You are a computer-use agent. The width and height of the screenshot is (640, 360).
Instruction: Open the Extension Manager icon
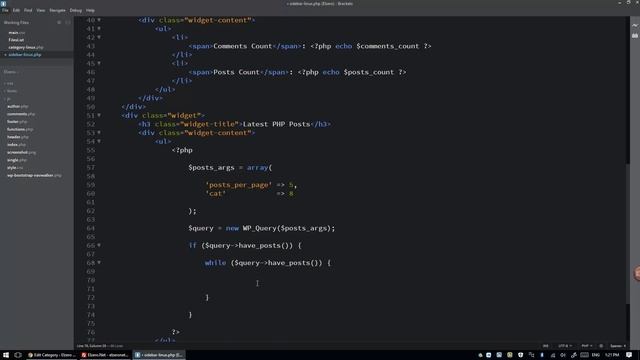pos(635,36)
